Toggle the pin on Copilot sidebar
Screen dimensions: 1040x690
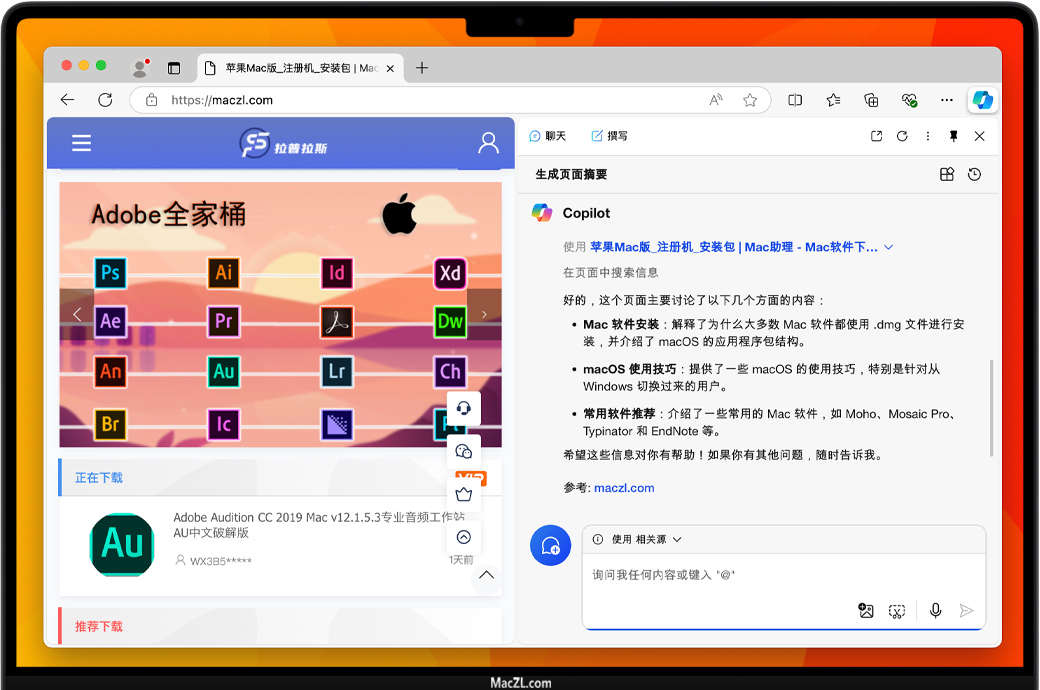(x=953, y=136)
